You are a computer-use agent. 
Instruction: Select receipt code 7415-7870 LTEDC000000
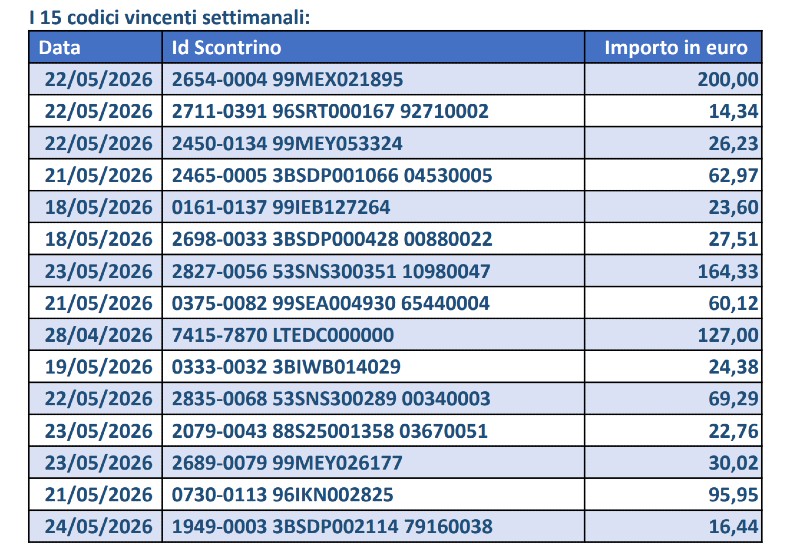pyautogui.click(x=283, y=335)
